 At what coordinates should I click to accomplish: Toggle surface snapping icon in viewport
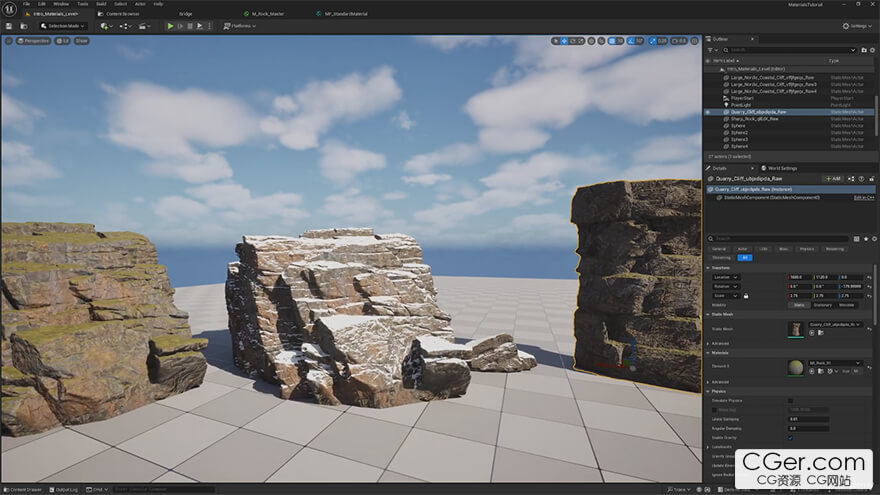601,41
